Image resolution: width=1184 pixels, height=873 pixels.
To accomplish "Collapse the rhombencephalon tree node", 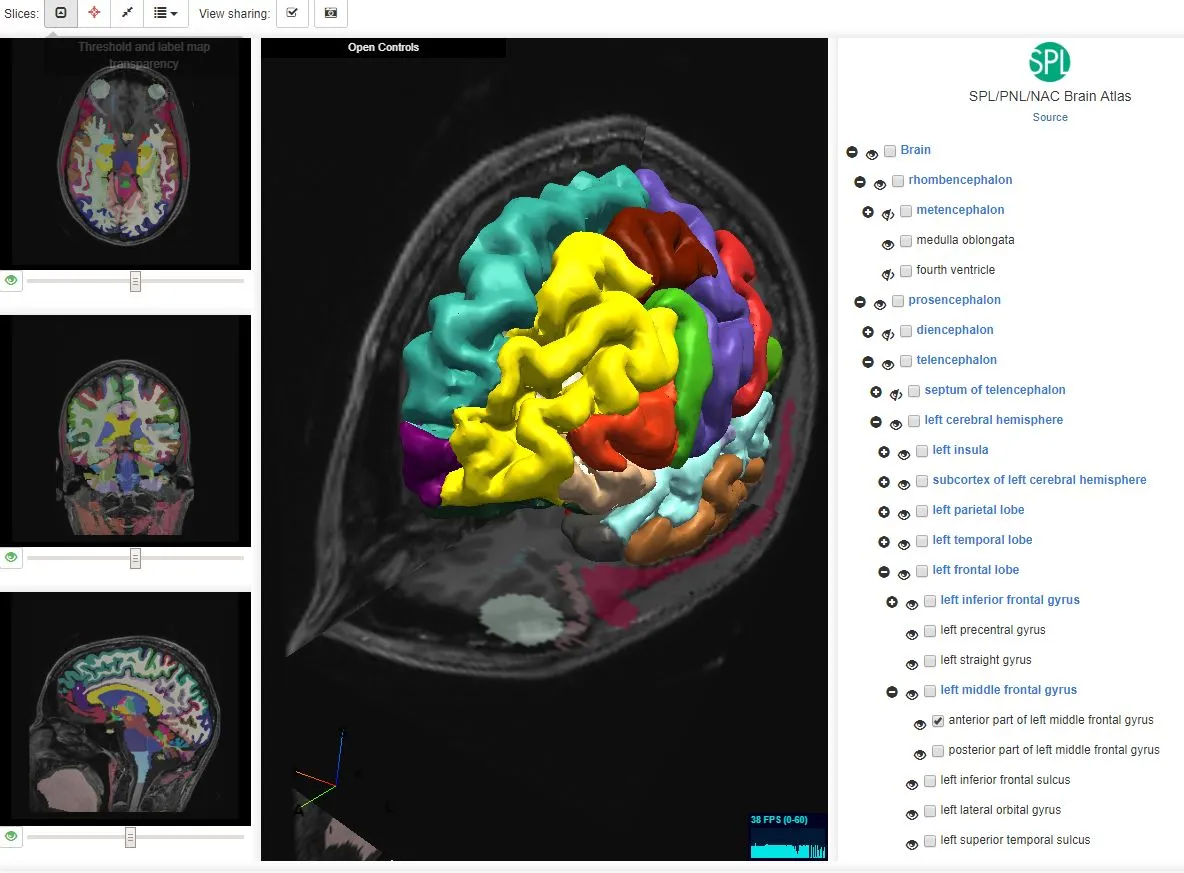I will [860, 182].
